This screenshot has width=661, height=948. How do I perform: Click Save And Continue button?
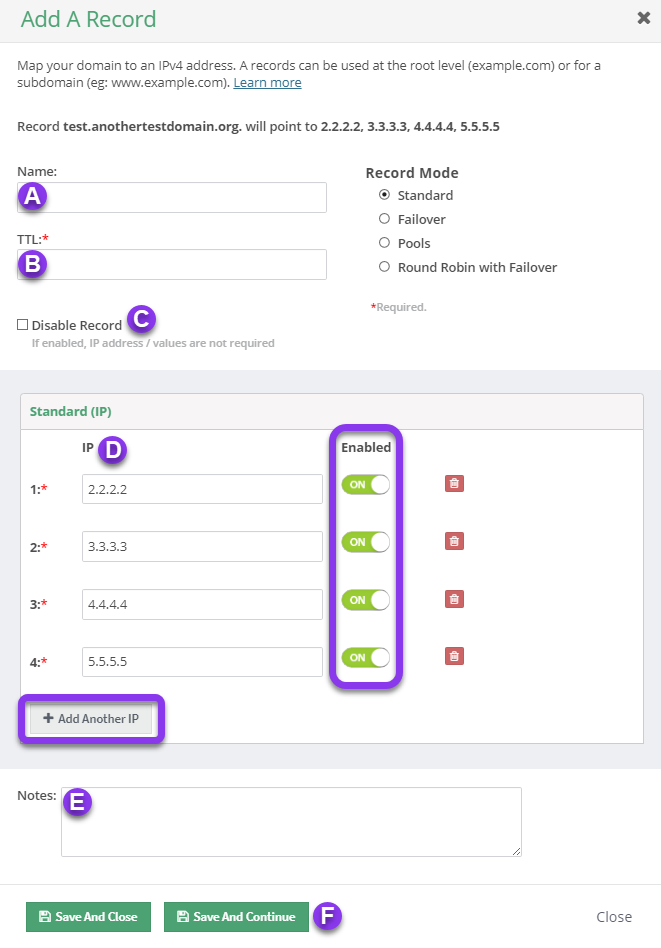[x=236, y=917]
